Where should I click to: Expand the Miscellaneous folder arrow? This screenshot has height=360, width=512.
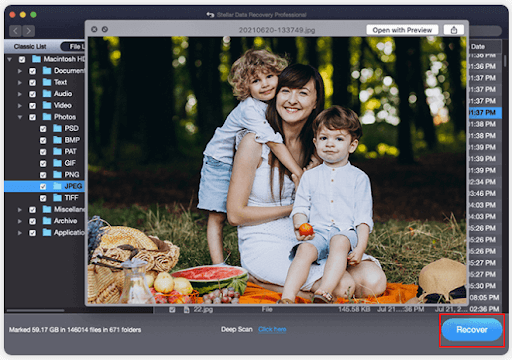coord(20,210)
